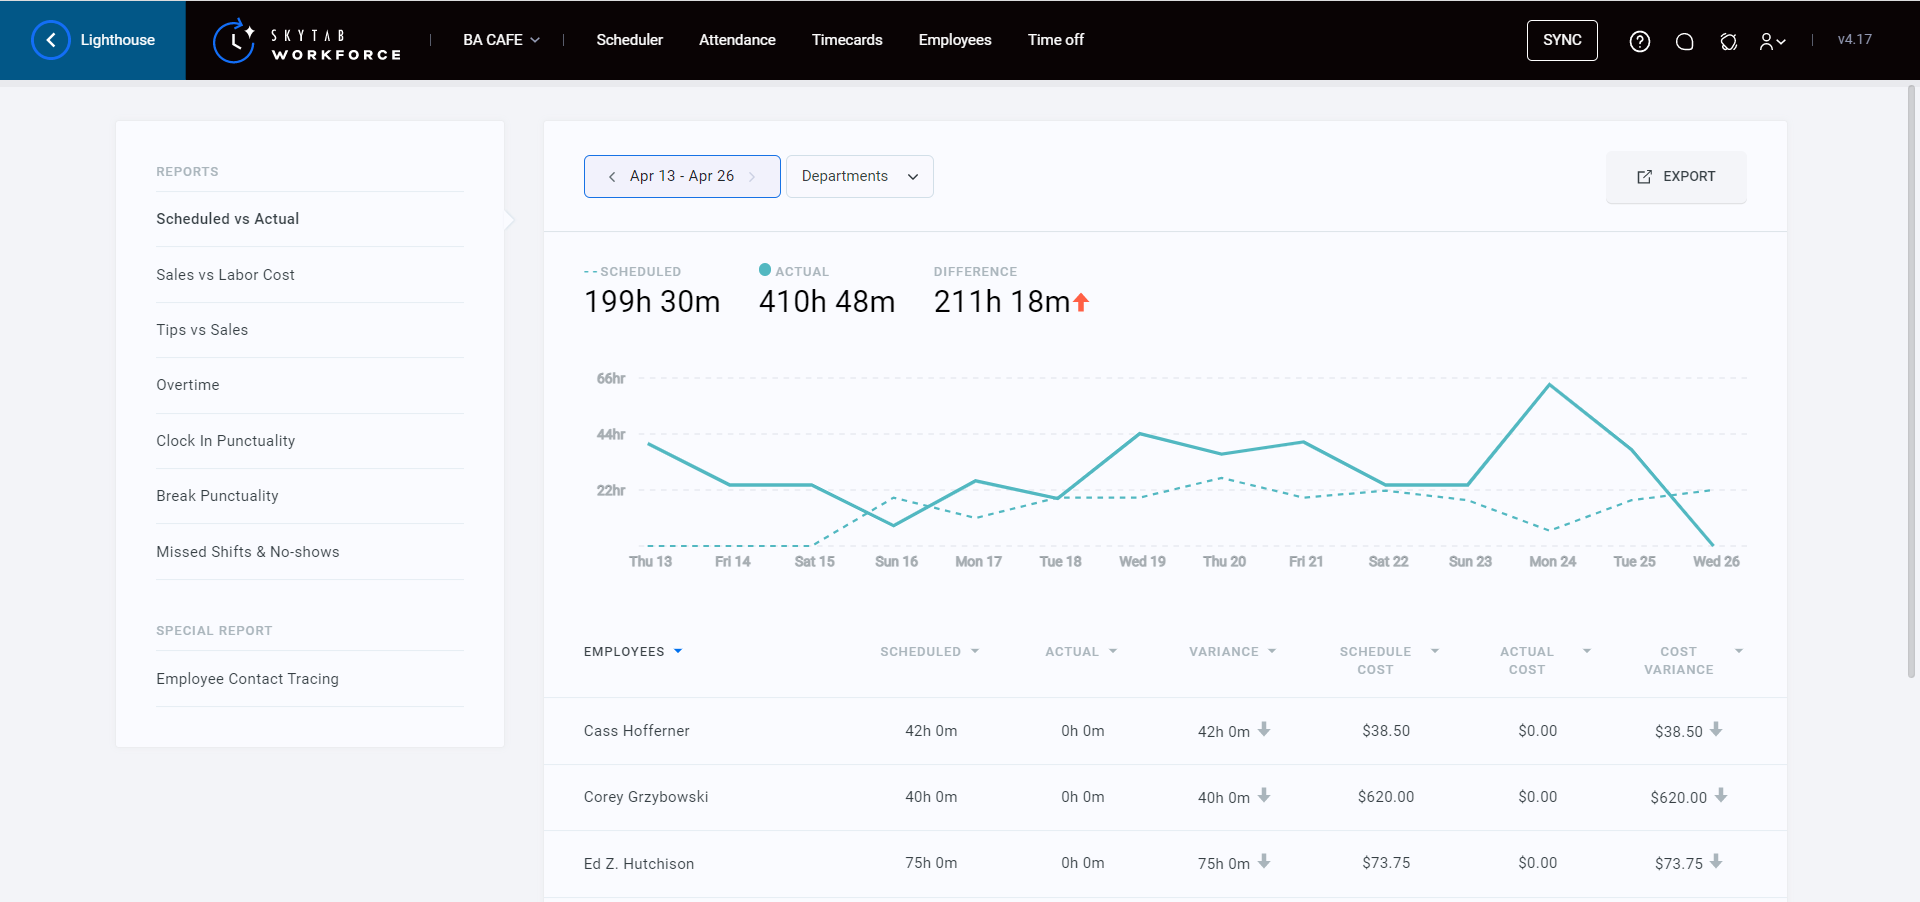The width and height of the screenshot is (1920, 902).
Task: Click the Mon 24 peak on chart
Action: (x=1550, y=385)
